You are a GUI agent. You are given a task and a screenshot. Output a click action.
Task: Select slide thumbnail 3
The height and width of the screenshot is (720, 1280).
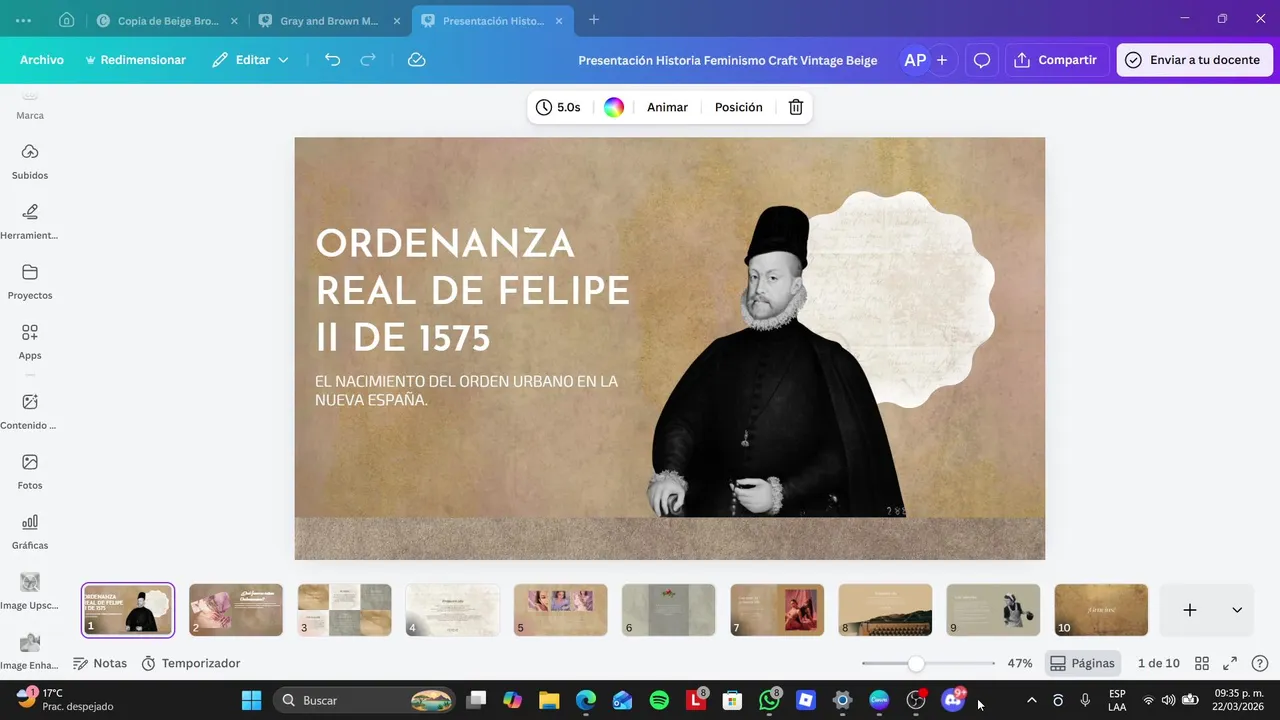tap(344, 610)
